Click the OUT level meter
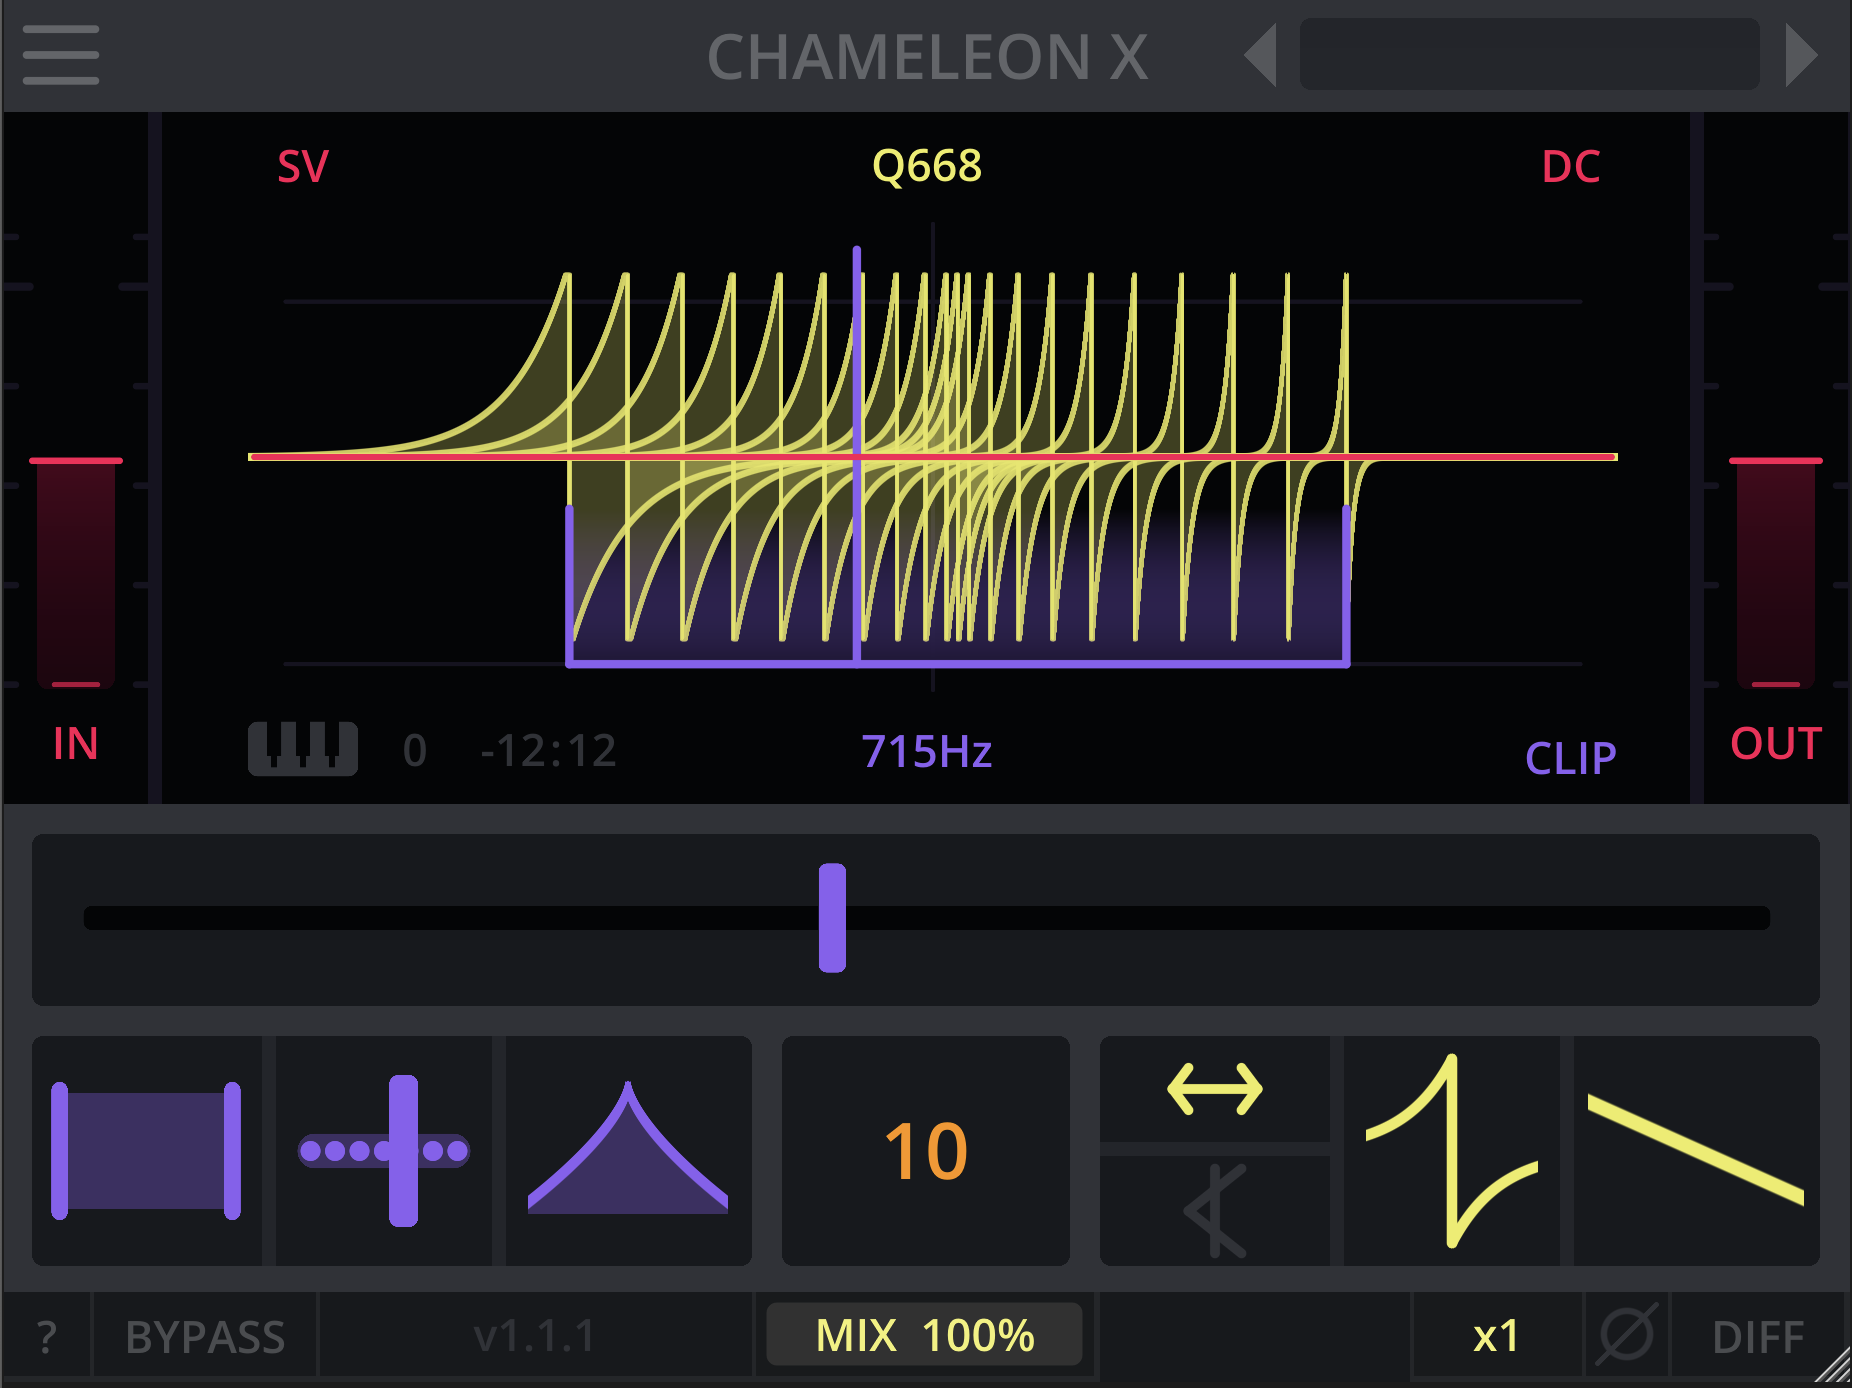The width and height of the screenshot is (1852, 1388). pos(1776,573)
